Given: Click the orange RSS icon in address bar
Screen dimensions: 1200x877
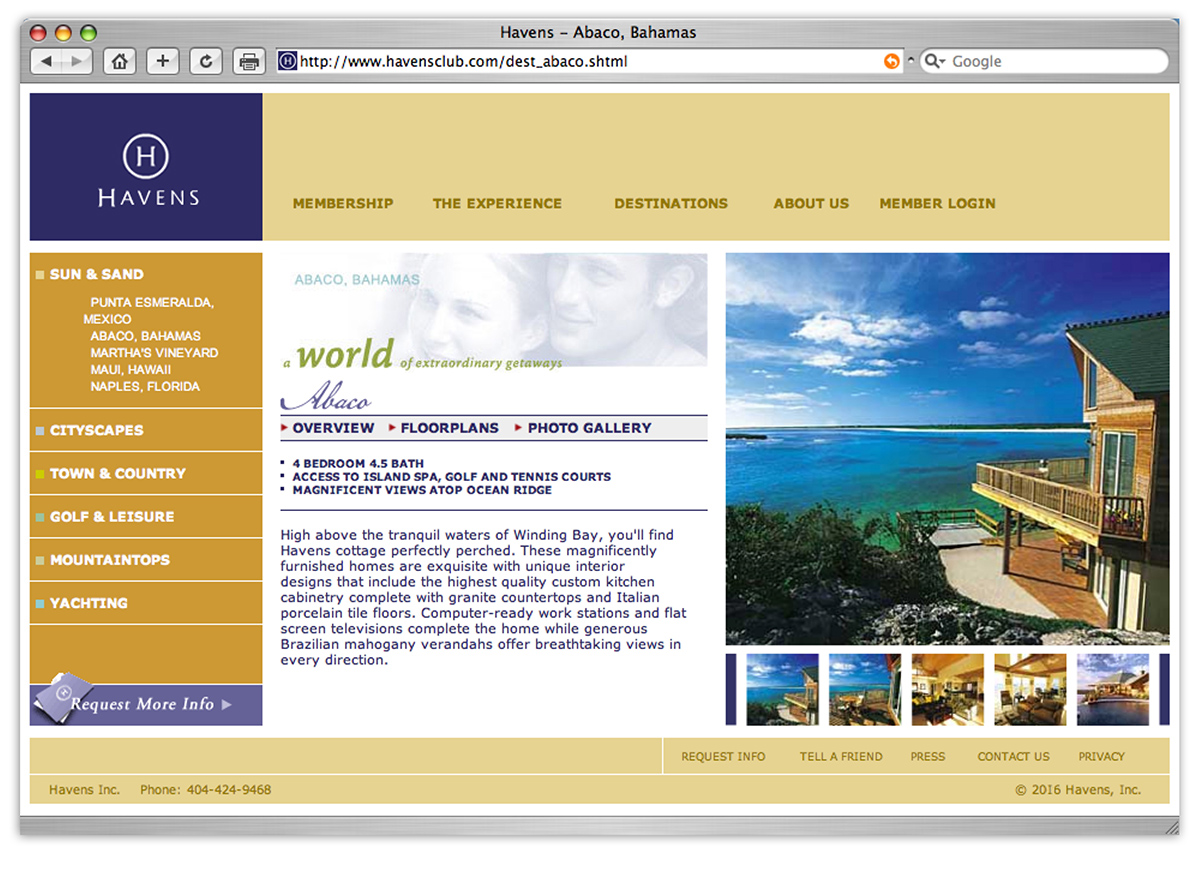Looking at the screenshot, I should click(x=891, y=61).
